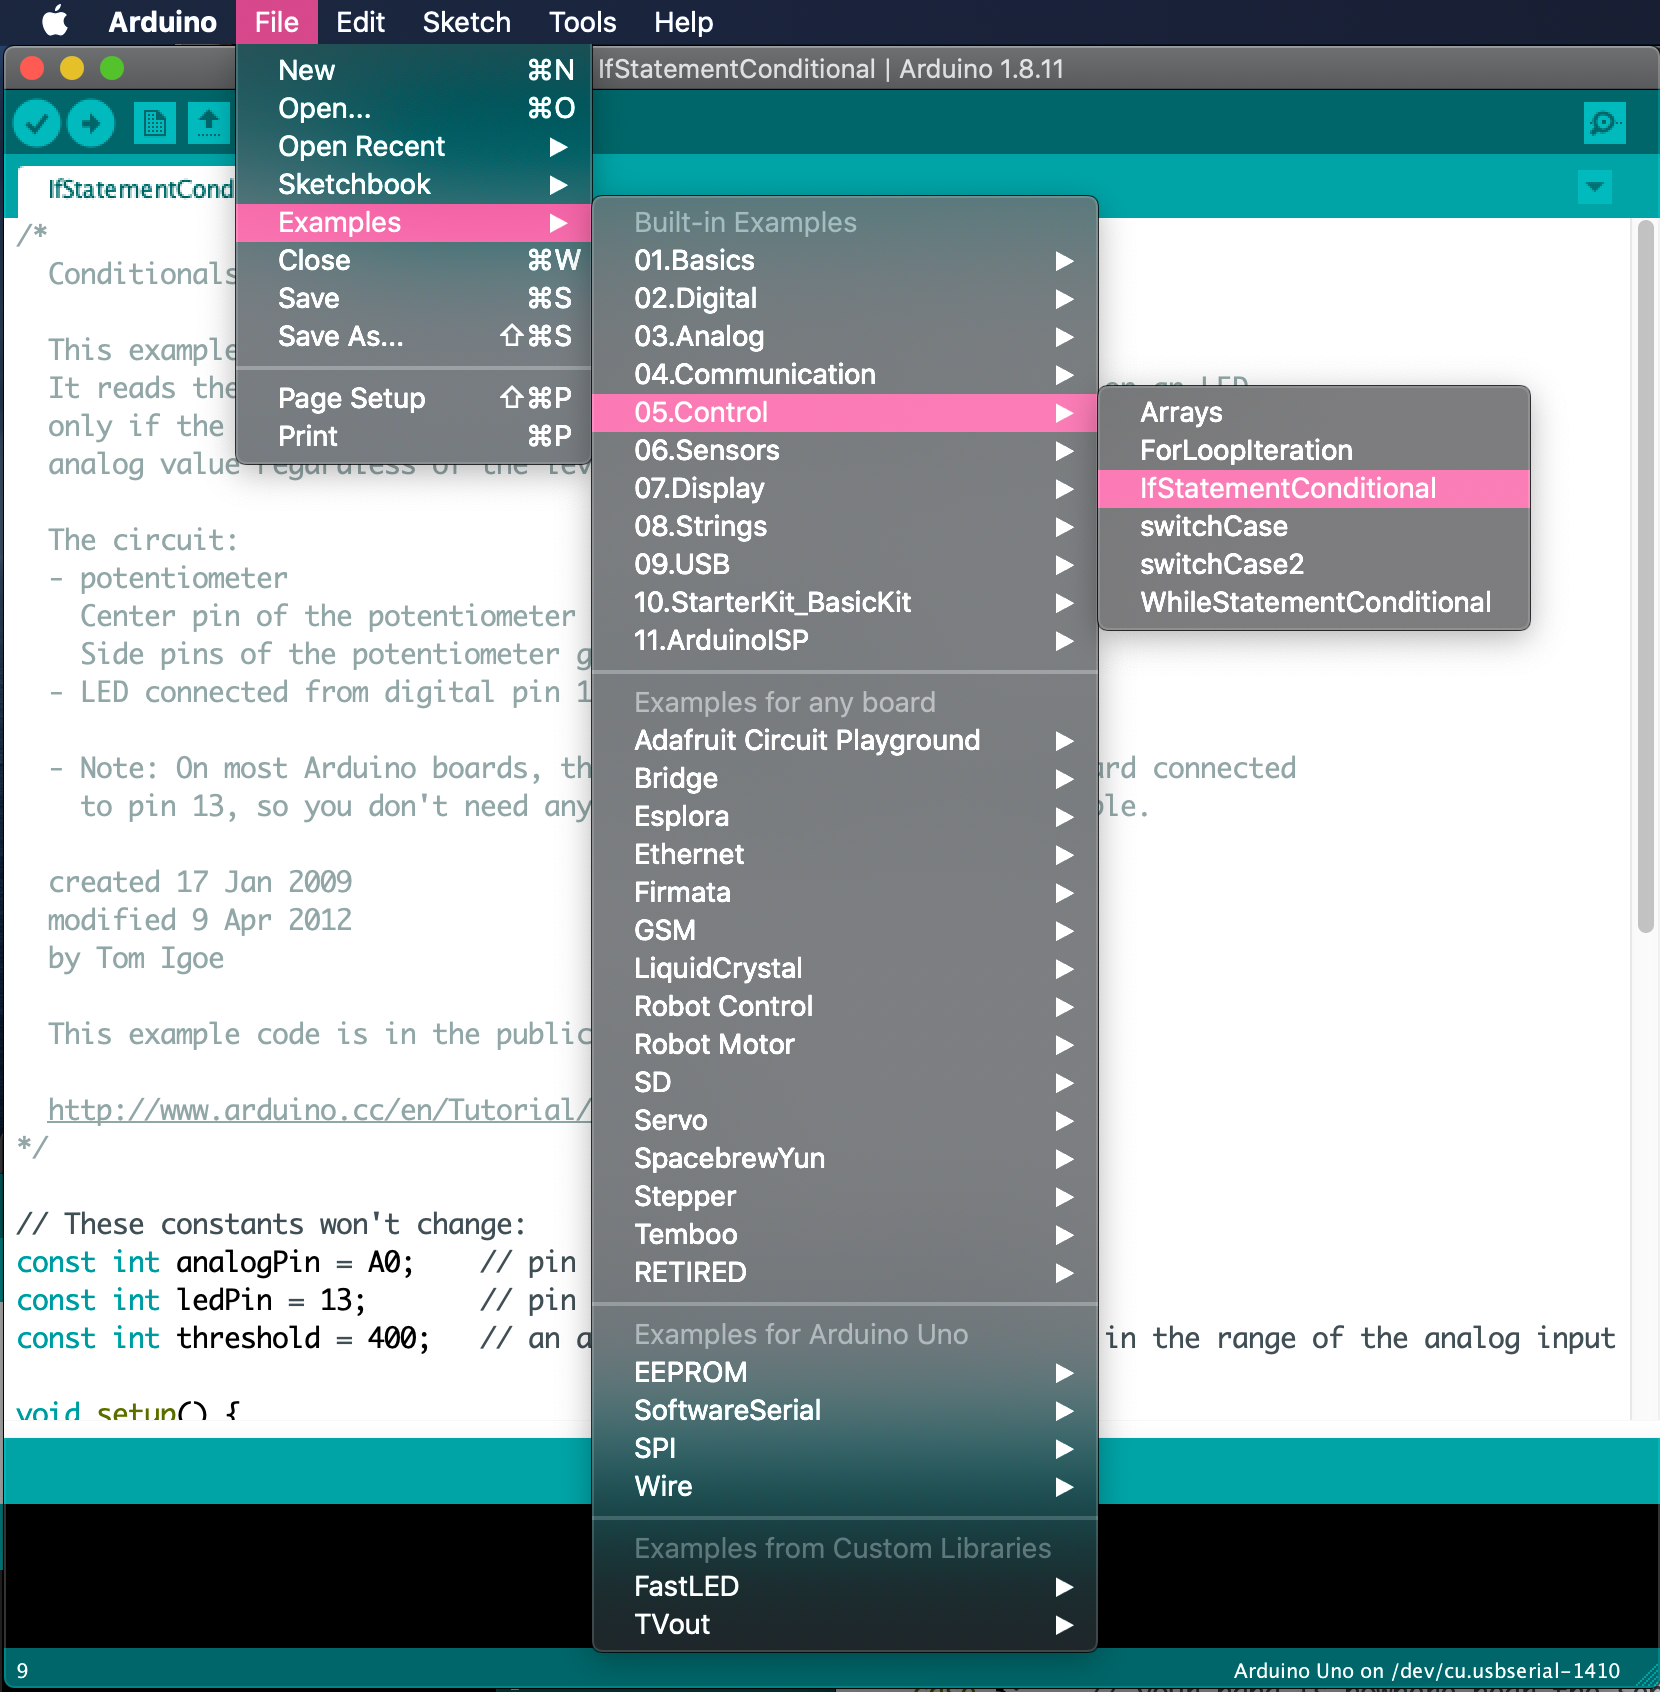The width and height of the screenshot is (1660, 1692).
Task: Expand the Open Recent submenu
Action: [414, 146]
